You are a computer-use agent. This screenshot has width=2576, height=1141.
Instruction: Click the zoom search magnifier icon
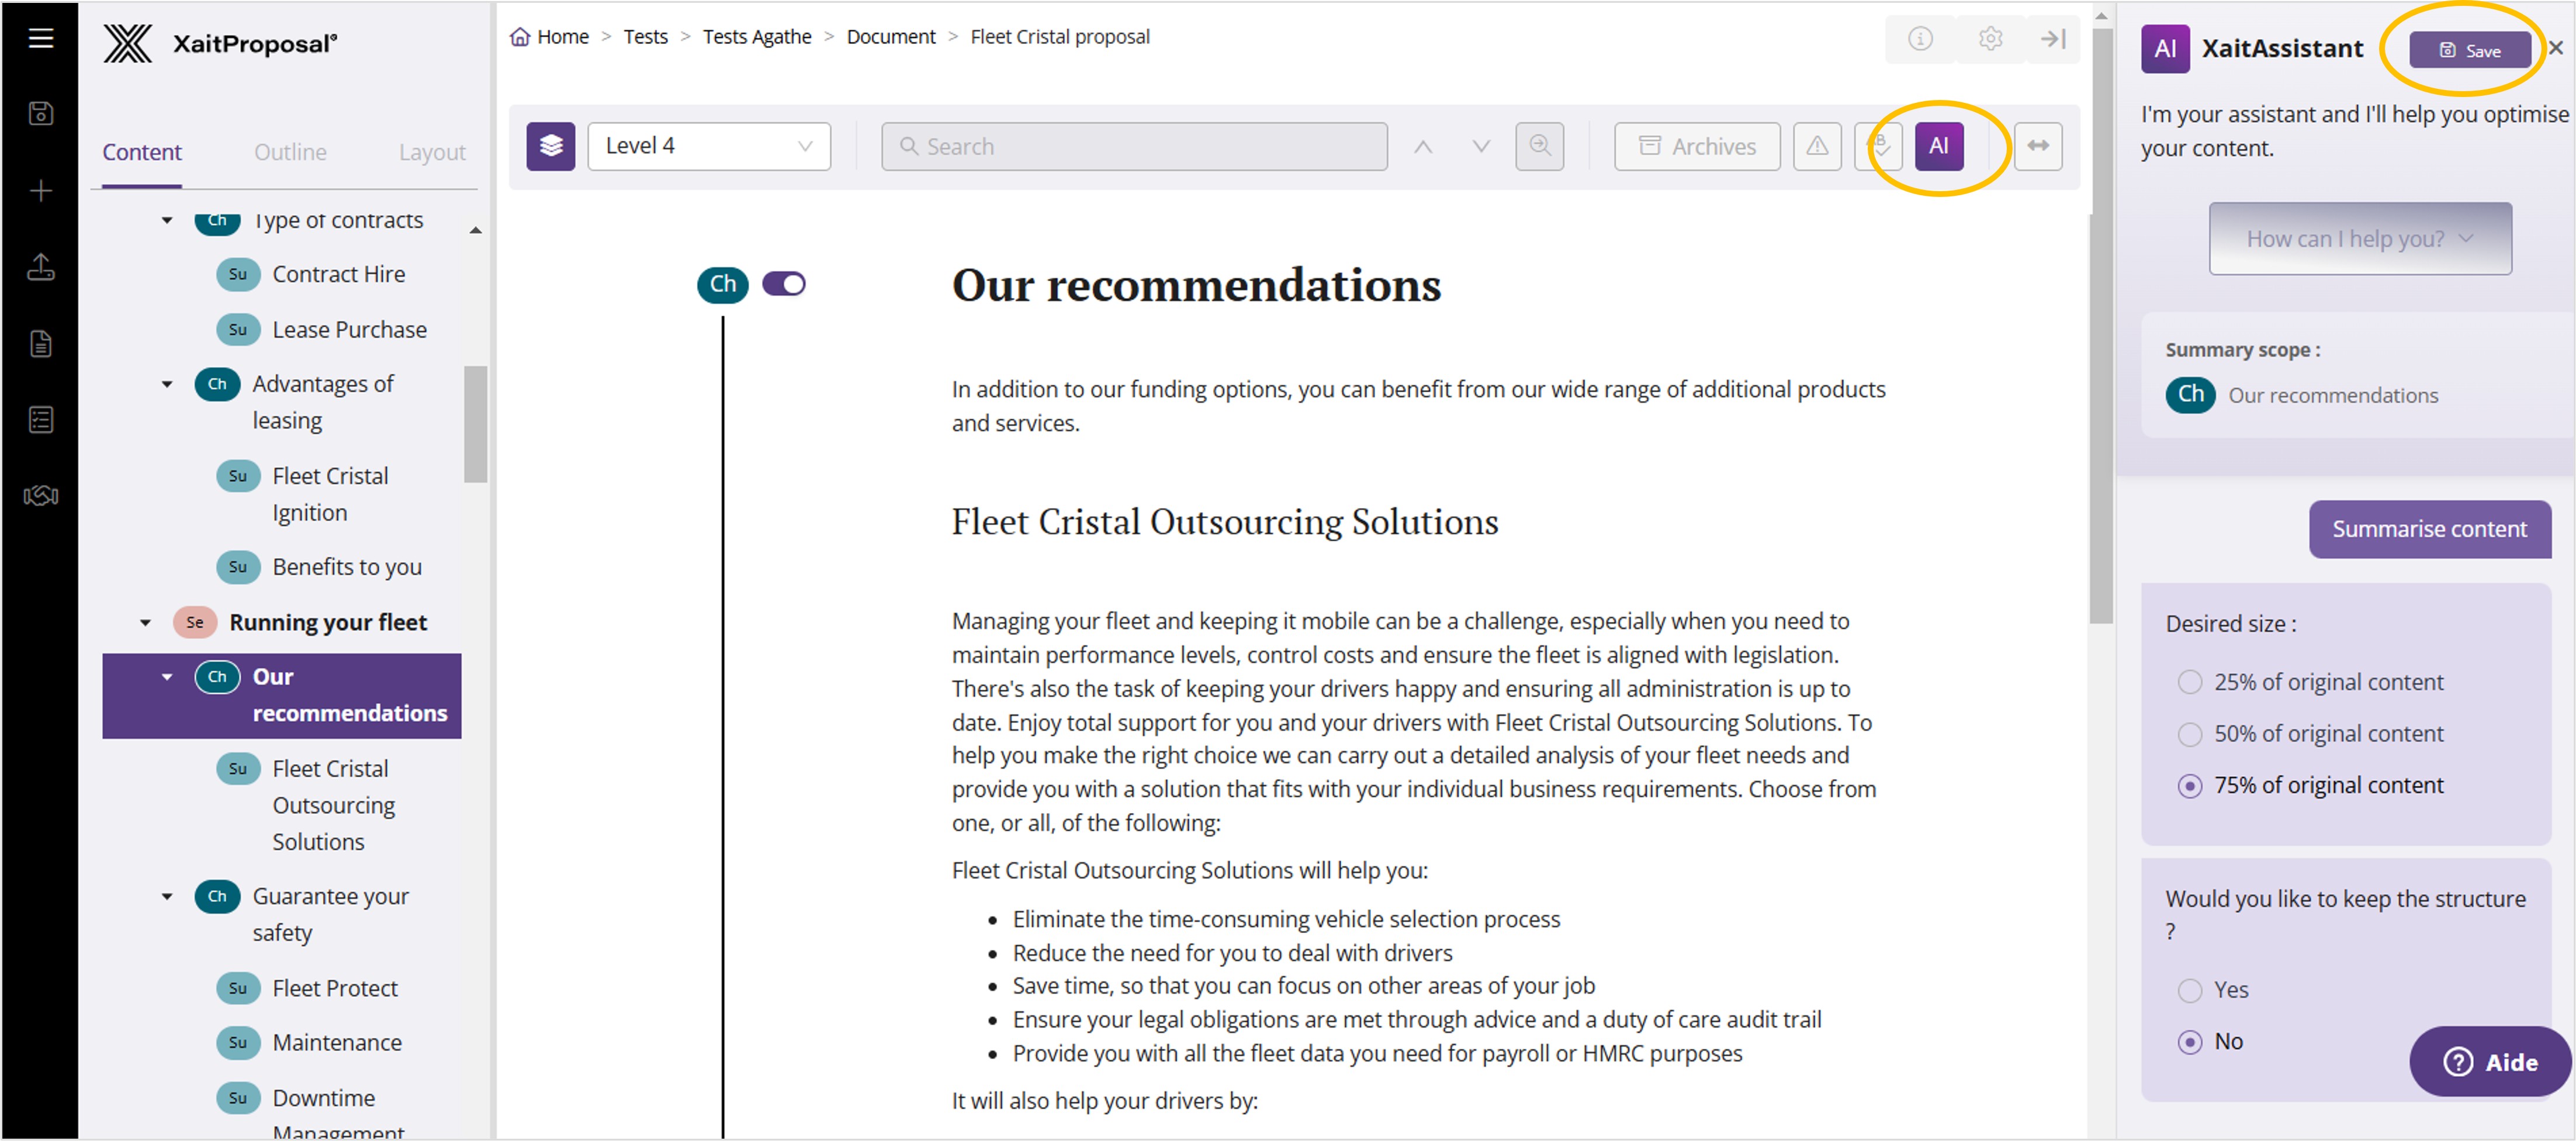pos(1539,146)
